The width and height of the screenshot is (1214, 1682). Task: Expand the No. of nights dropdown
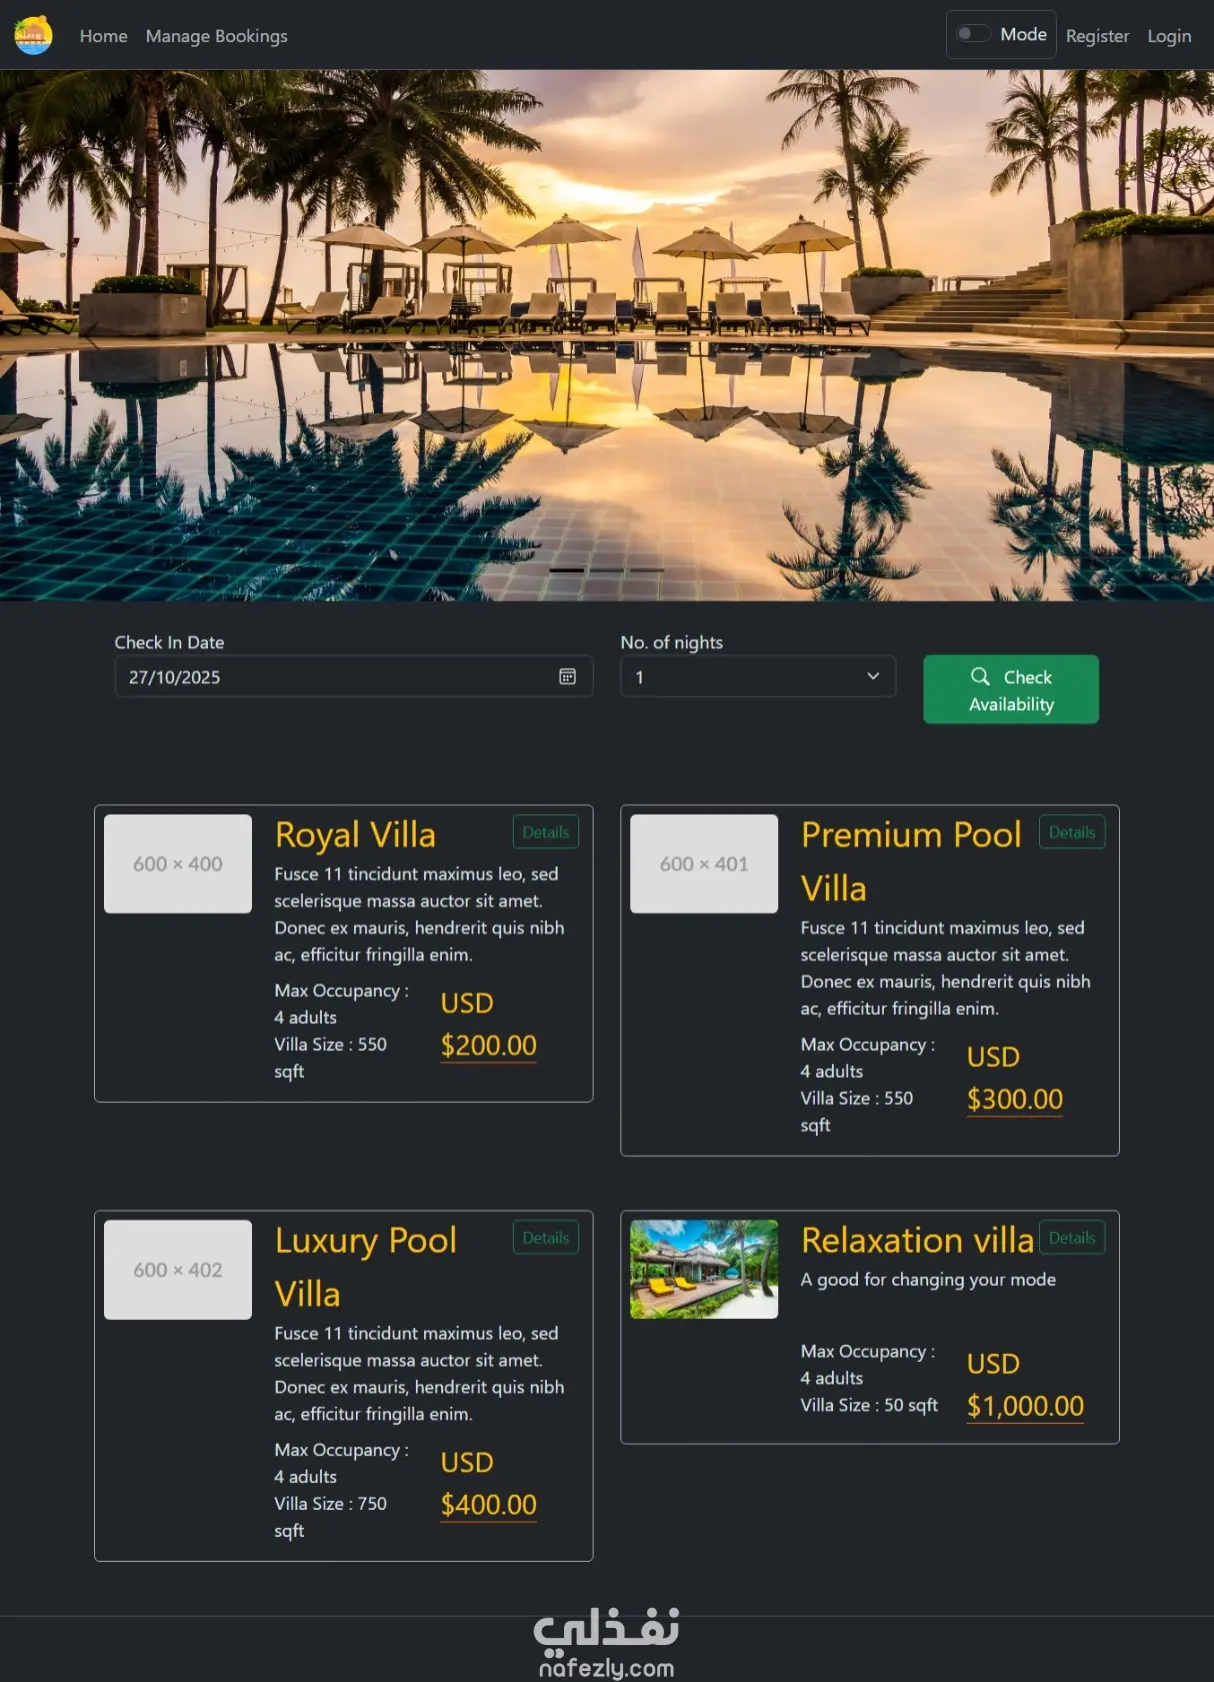coord(757,677)
